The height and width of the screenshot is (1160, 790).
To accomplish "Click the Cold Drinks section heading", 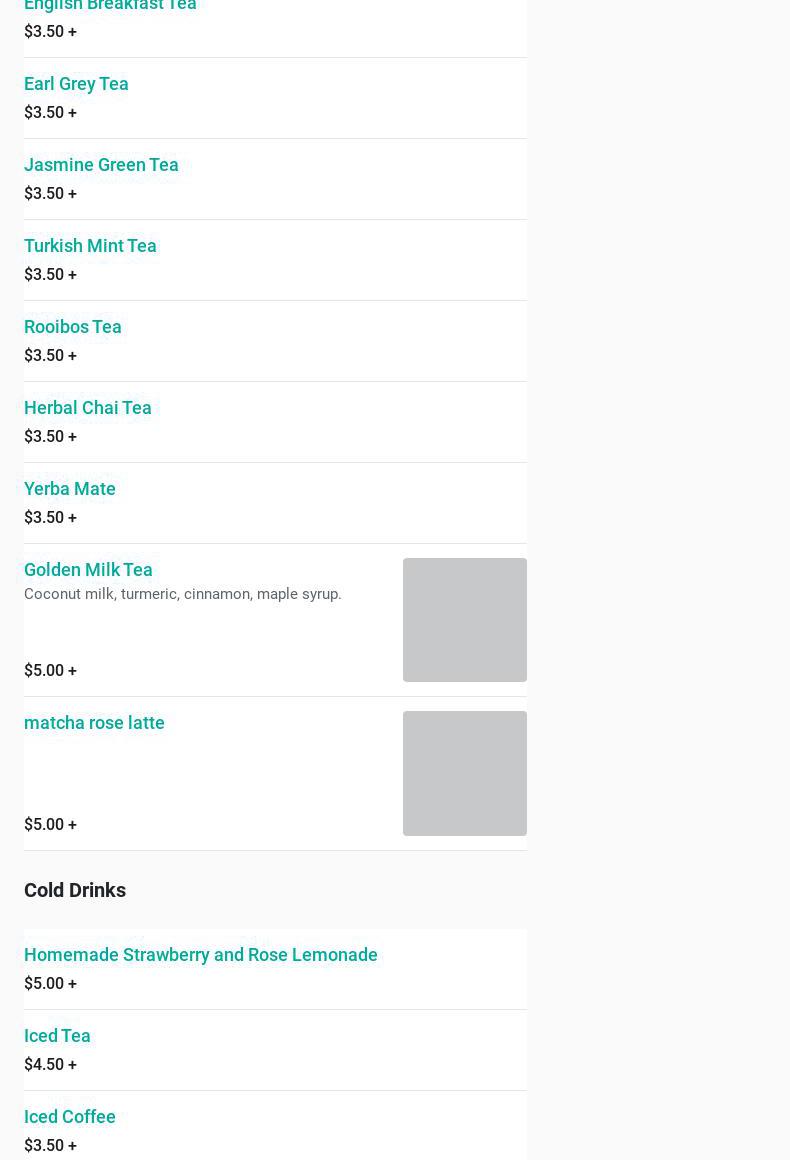I will click(x=75, y=890).
